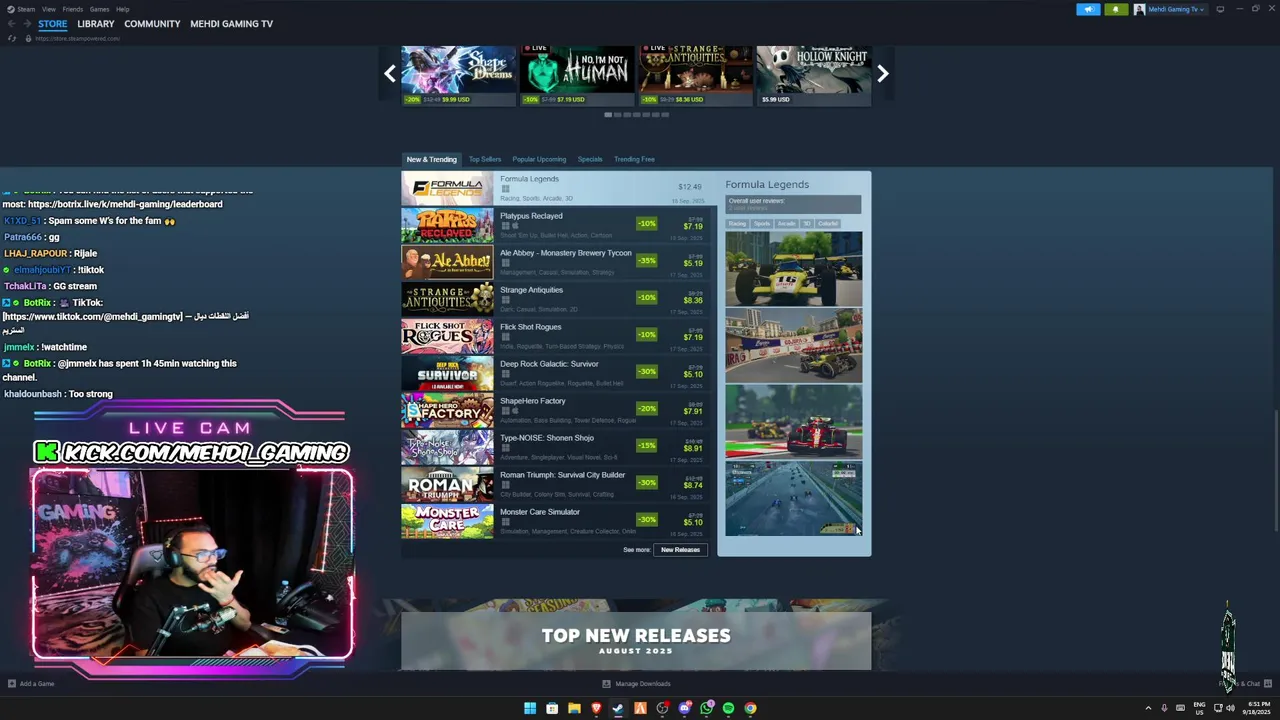
Task: Click the system tray volume icon
Action: click(x=1230, y=708)
